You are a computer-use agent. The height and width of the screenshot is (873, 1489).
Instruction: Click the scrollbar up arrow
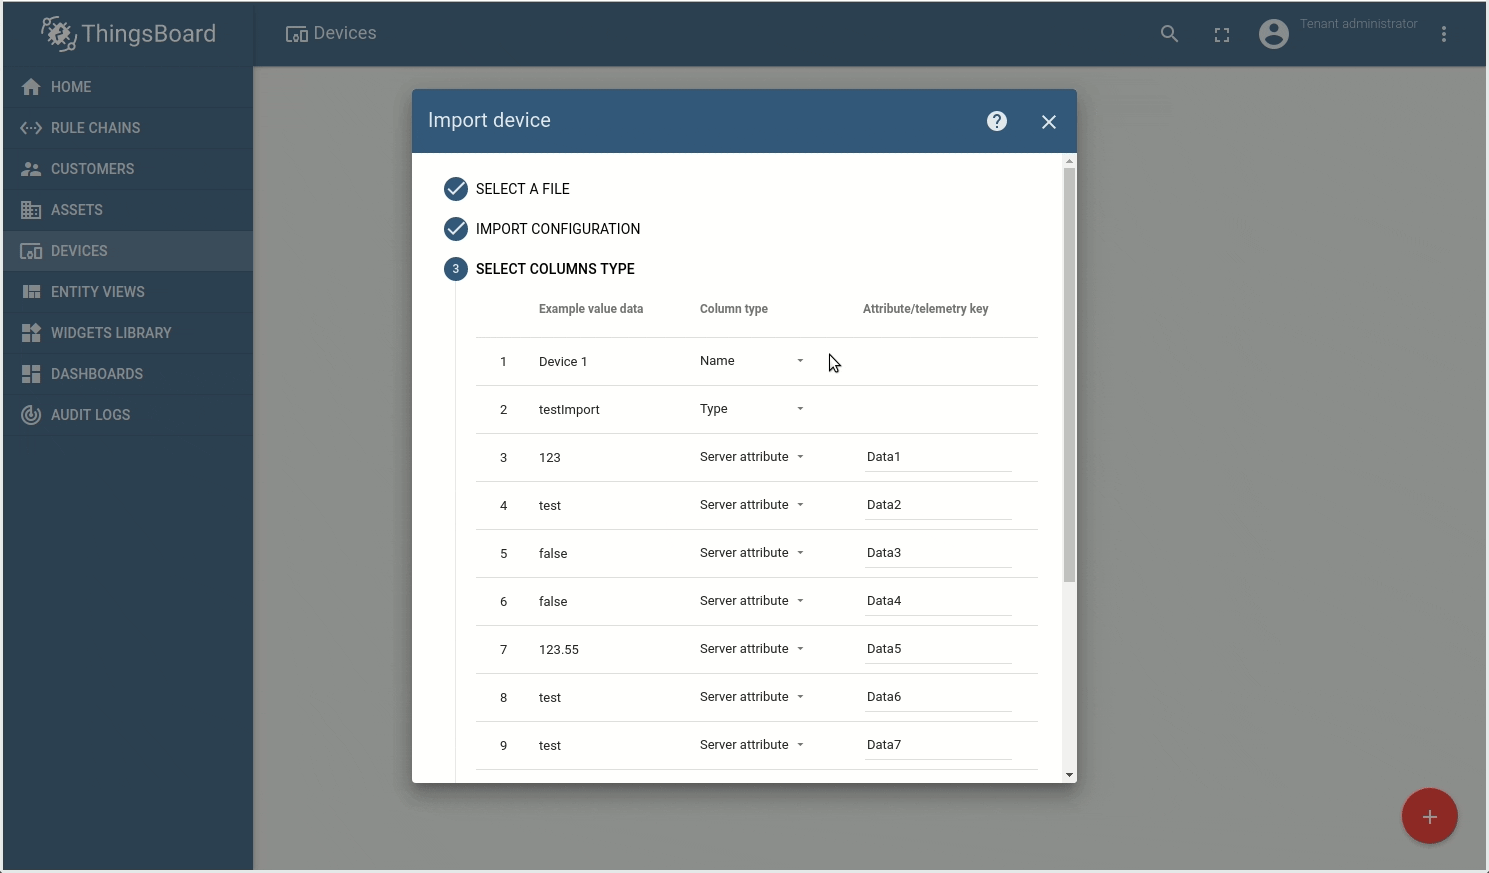coord(1069,161)
